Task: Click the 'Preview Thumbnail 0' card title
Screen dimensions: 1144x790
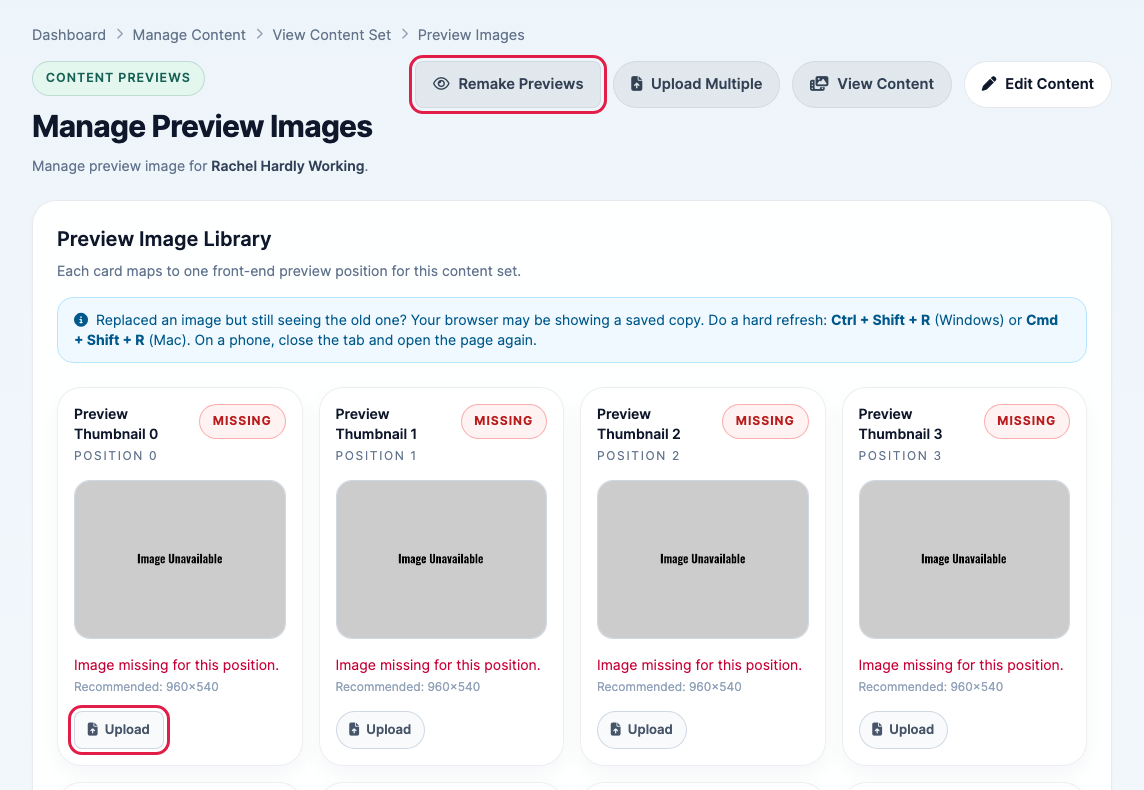Action: (x=116, y=424)
